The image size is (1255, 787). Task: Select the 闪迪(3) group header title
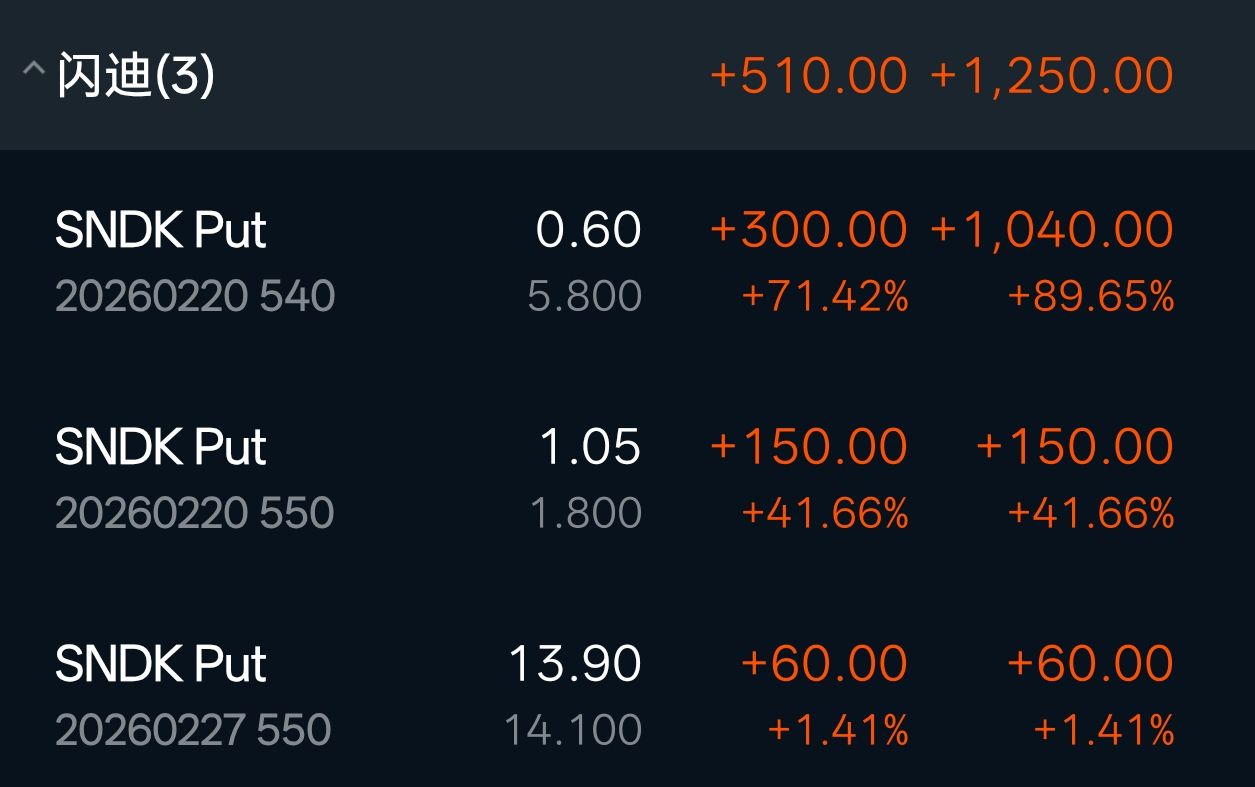(135, 76)
